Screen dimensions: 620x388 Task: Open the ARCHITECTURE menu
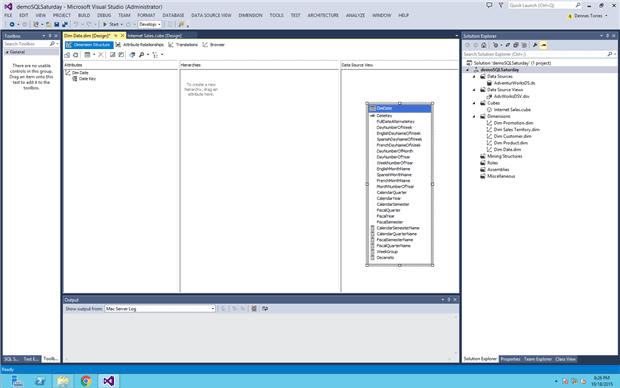[x=323, y=15]
